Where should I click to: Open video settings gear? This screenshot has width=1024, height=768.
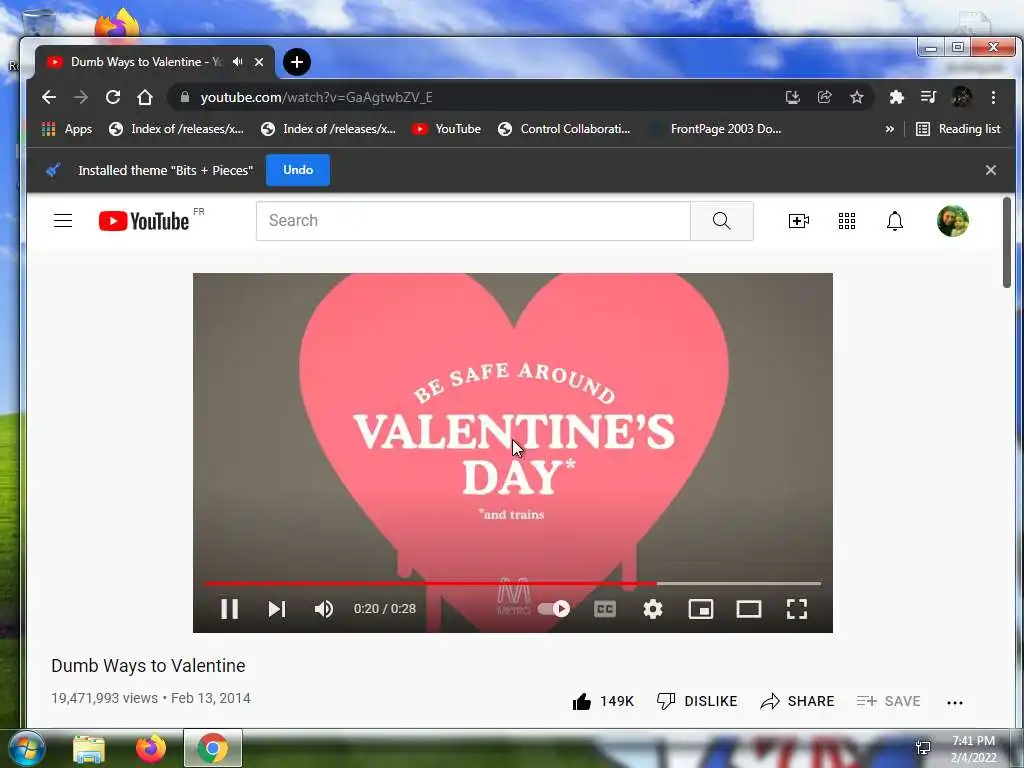tap(652, 609)
